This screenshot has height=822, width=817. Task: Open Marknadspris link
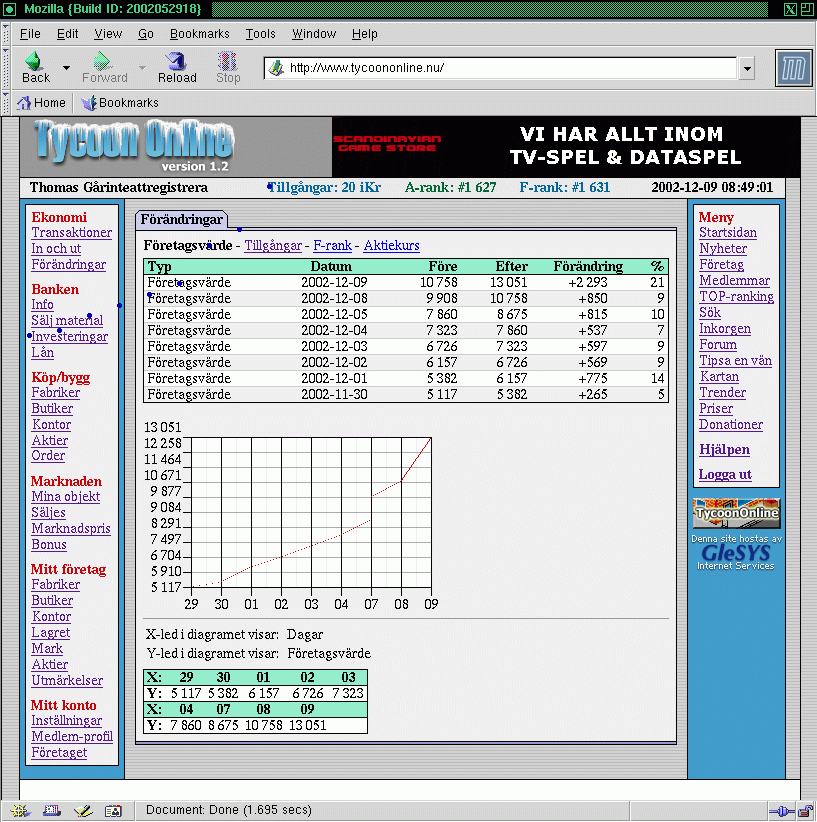point(71,528)
